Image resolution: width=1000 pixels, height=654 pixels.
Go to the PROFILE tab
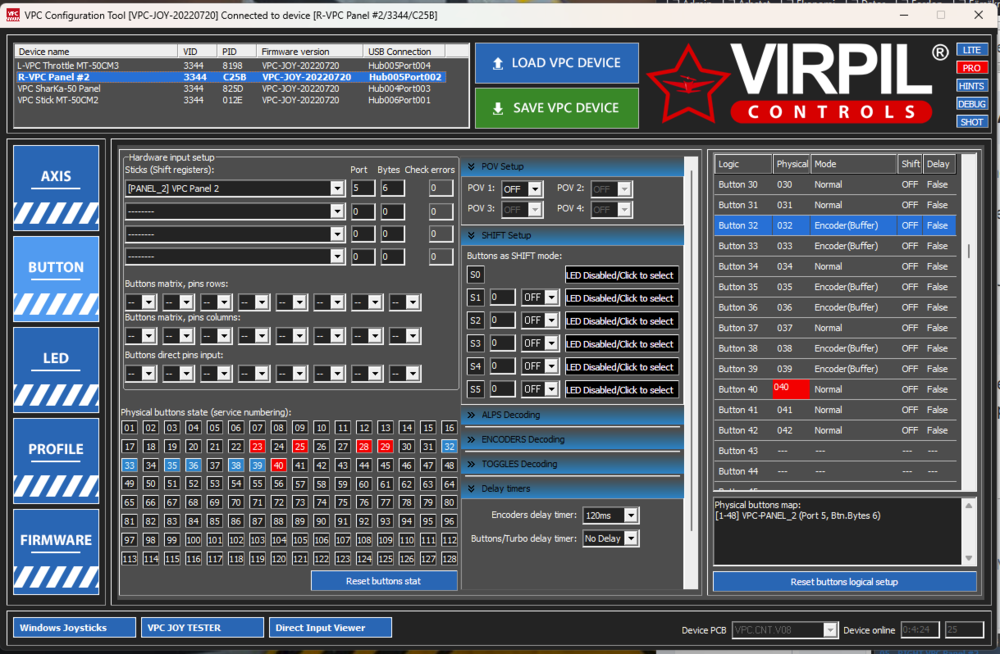[56, 461]
